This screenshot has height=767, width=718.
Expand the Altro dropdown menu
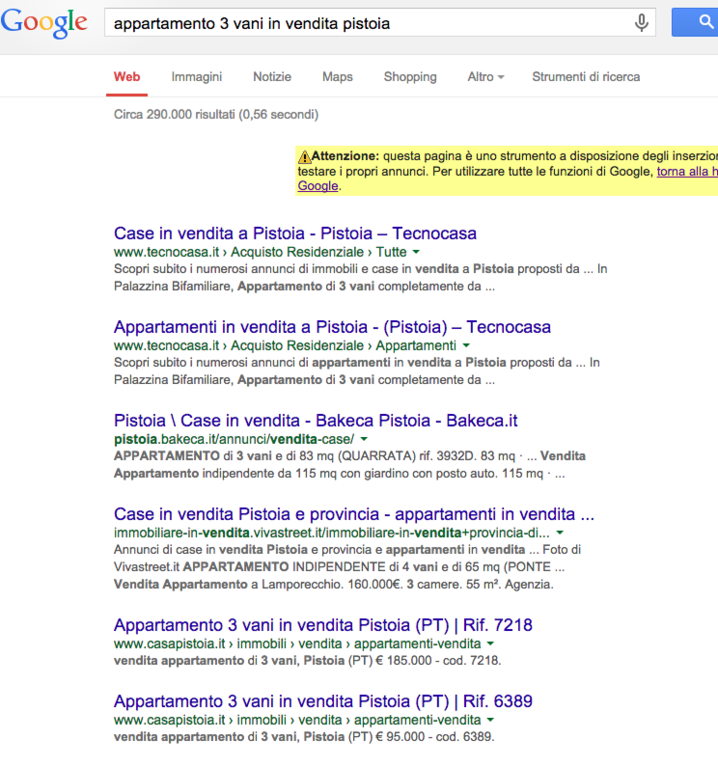tap(486, 77)
